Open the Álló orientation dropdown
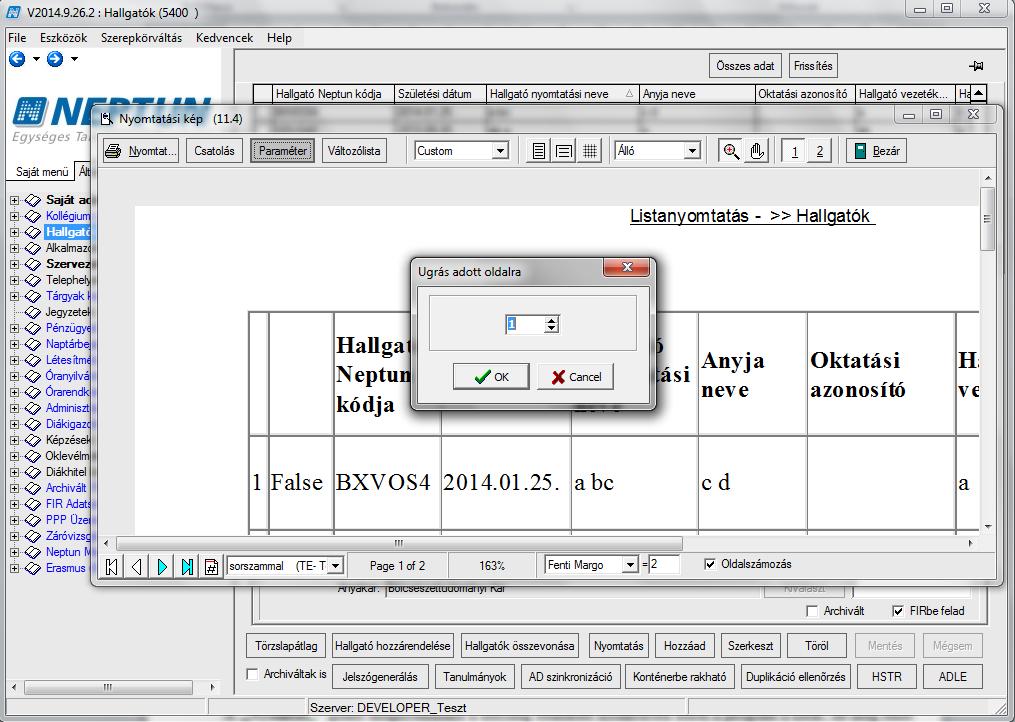 pos(692,151)
